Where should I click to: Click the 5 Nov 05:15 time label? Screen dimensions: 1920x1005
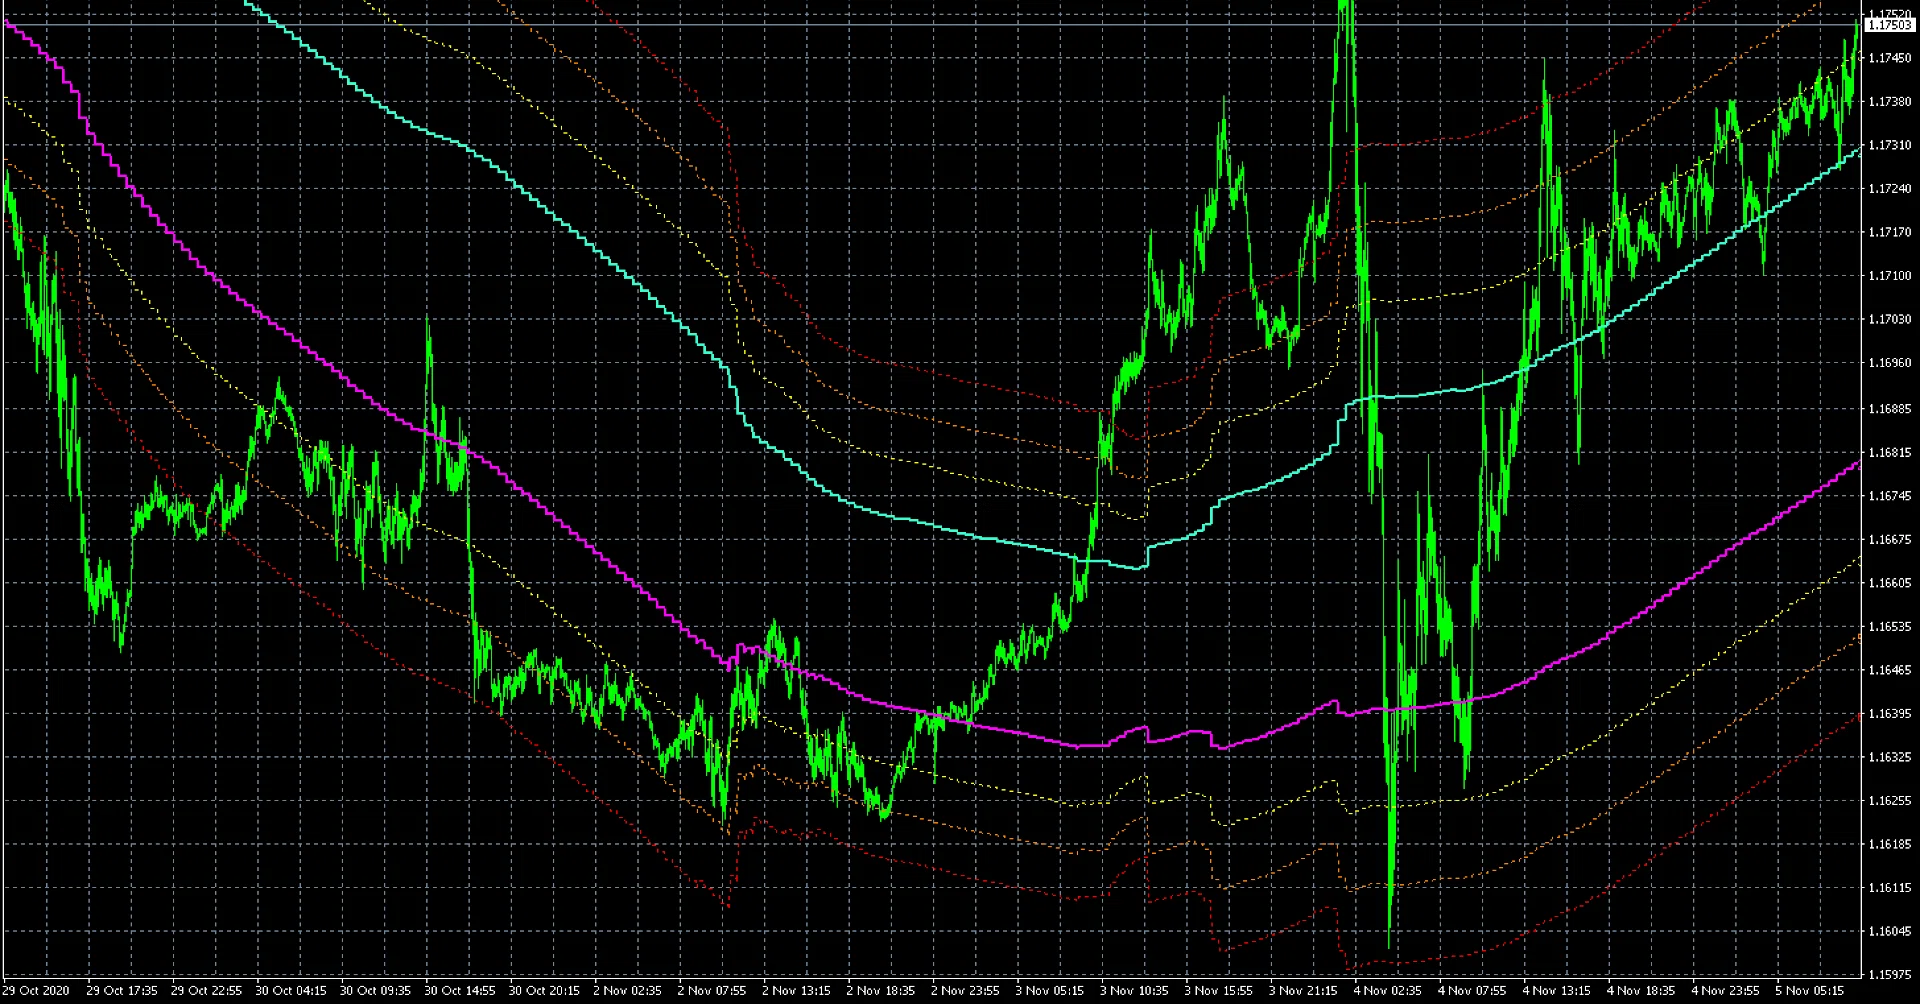pyautogui.click(x=1810, y=991)
